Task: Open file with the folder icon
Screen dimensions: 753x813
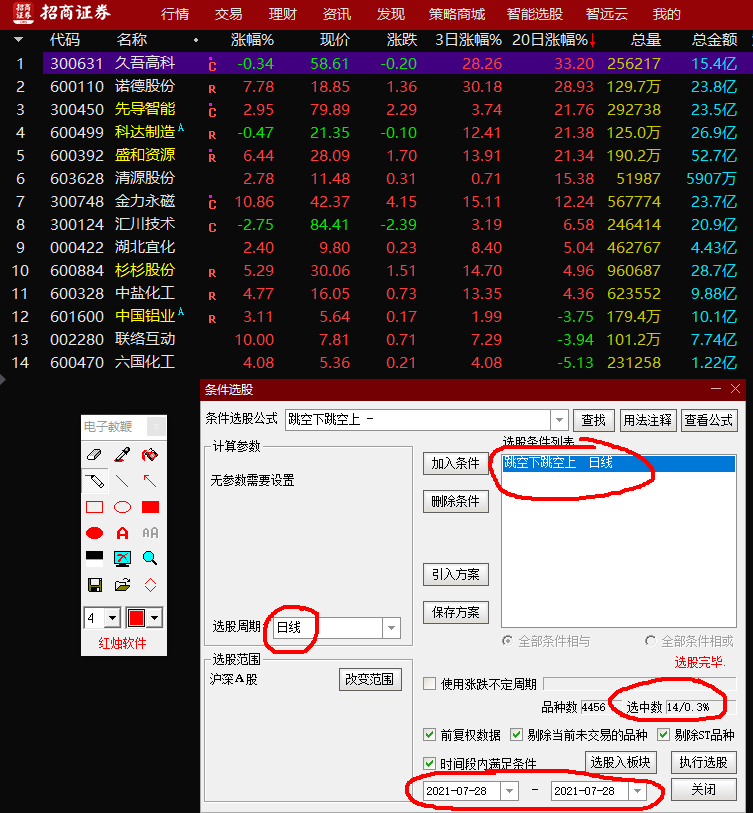Action: pos(122,585)
